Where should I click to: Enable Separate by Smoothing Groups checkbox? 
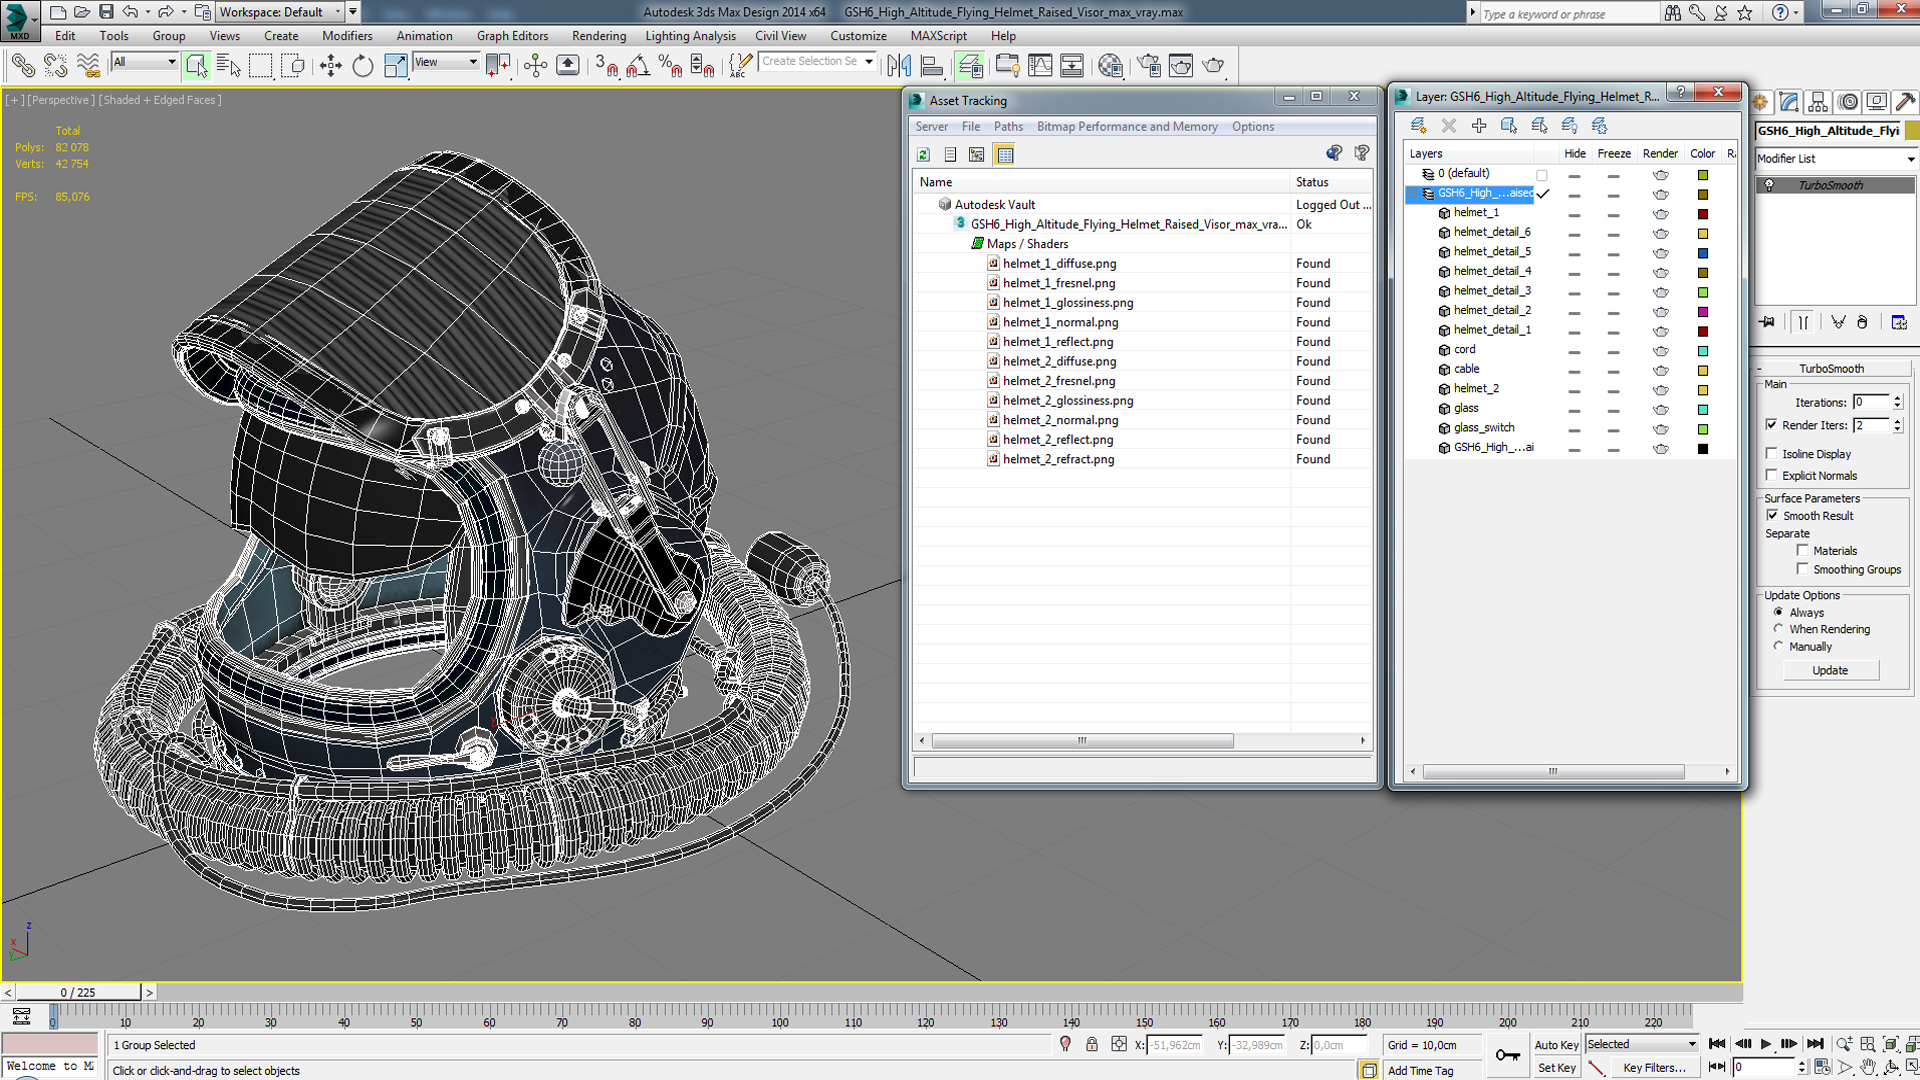coord(1803,568)
